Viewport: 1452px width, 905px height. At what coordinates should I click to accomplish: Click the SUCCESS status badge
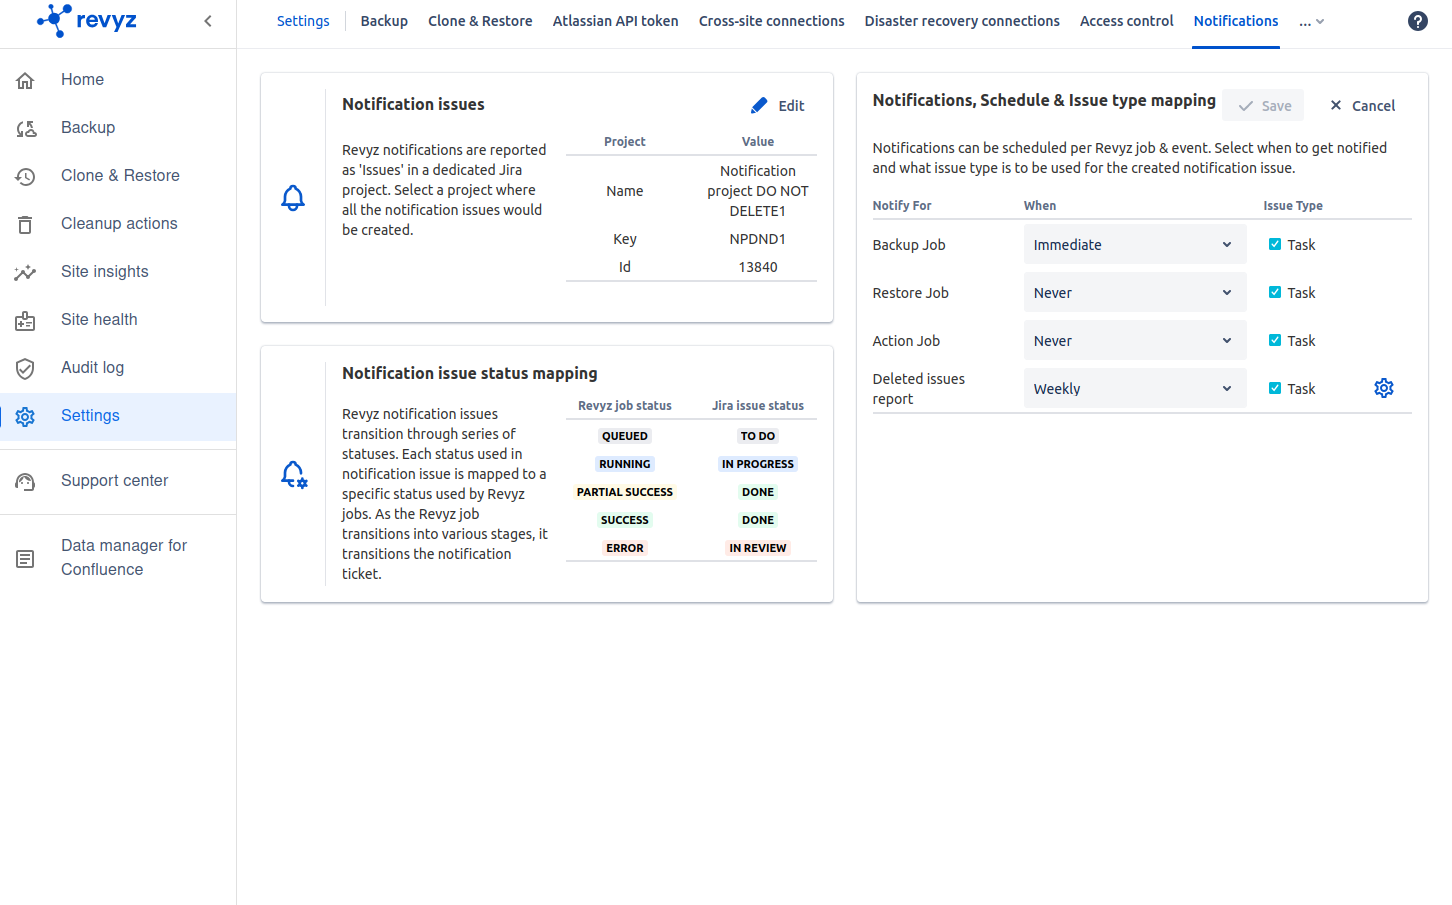tap(625, 520)
